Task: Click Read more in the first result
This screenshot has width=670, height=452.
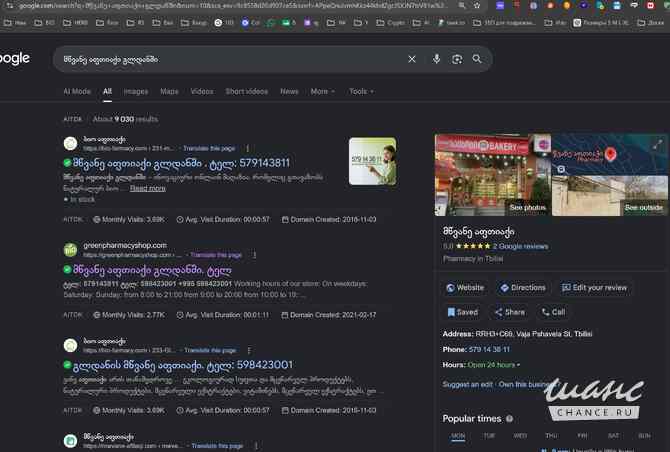Action: pos(148,188)
